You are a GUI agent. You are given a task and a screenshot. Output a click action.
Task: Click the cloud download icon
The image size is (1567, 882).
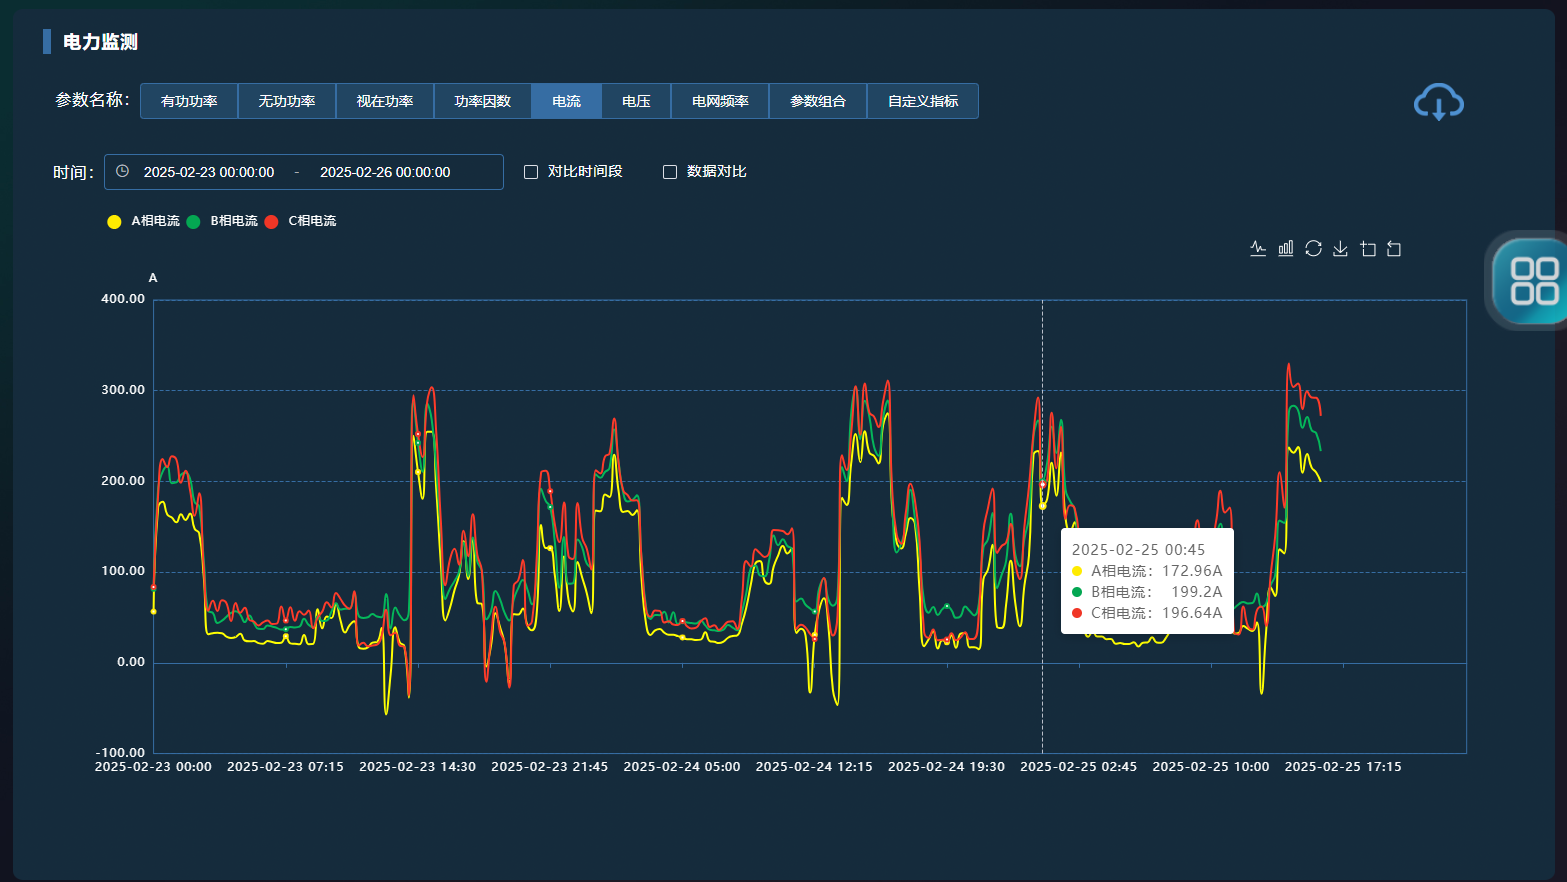tap(1438, 102)
